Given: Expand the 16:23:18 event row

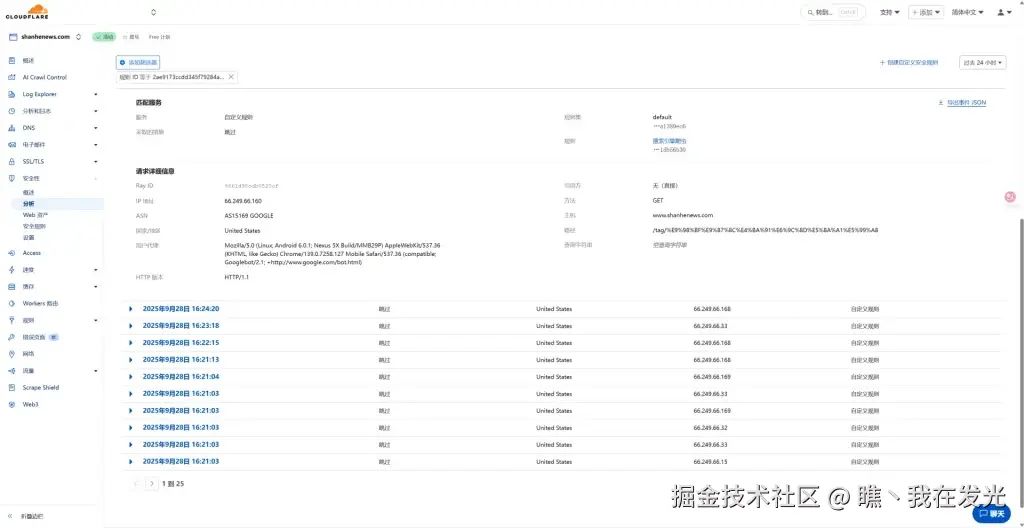Looking at the screenshot, I should (131, 326).
